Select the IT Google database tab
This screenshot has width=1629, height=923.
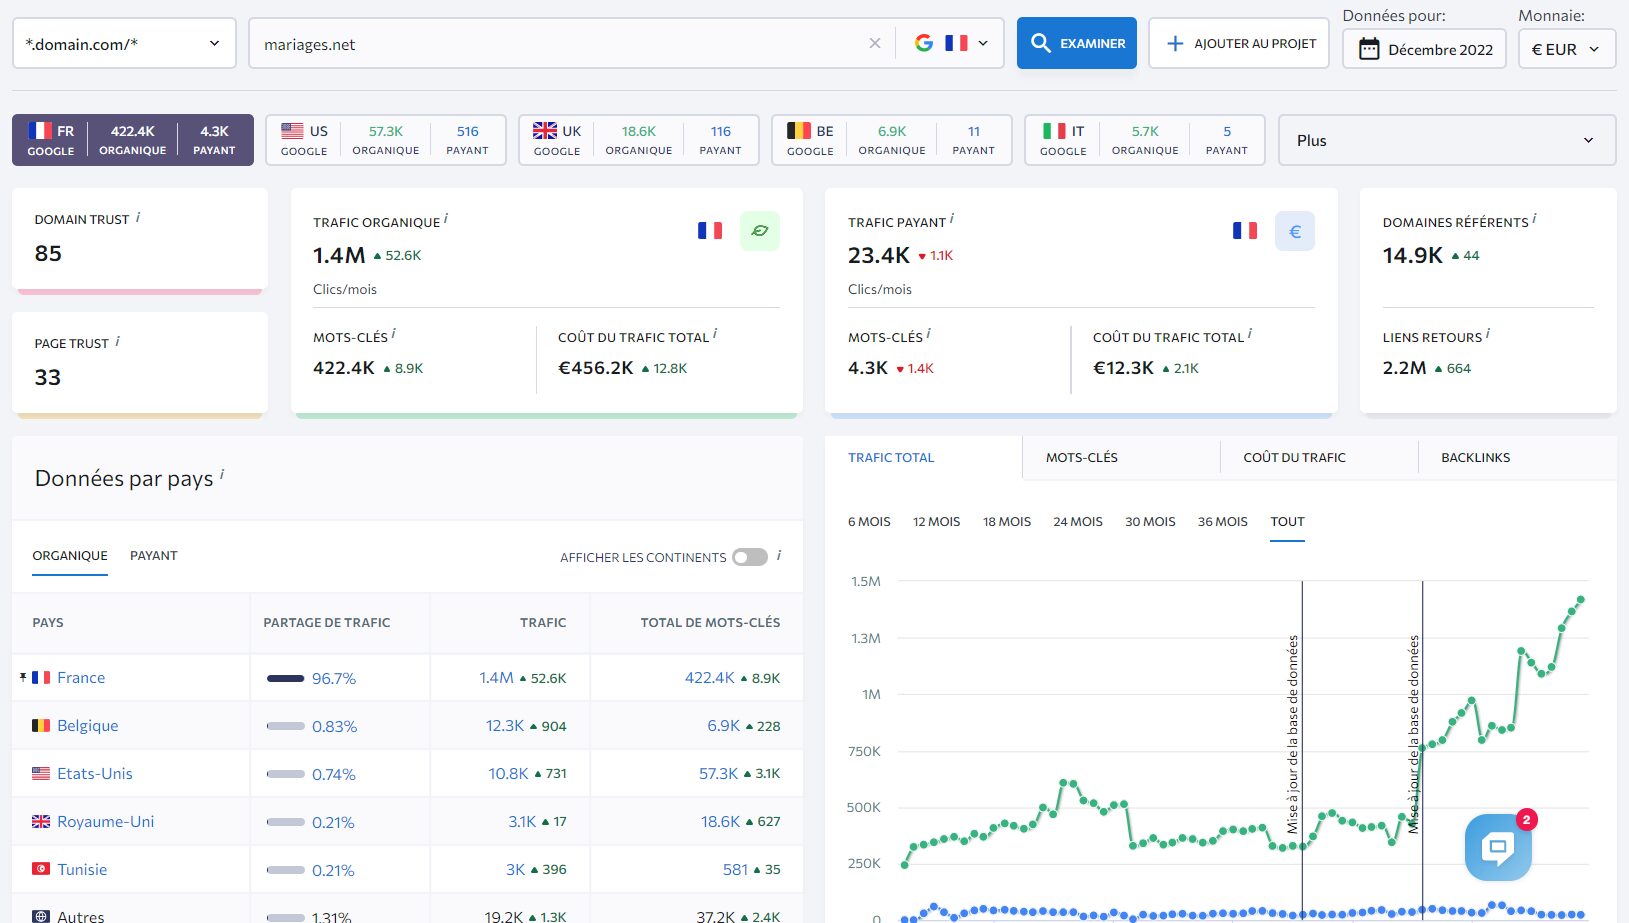[1145, 140]
